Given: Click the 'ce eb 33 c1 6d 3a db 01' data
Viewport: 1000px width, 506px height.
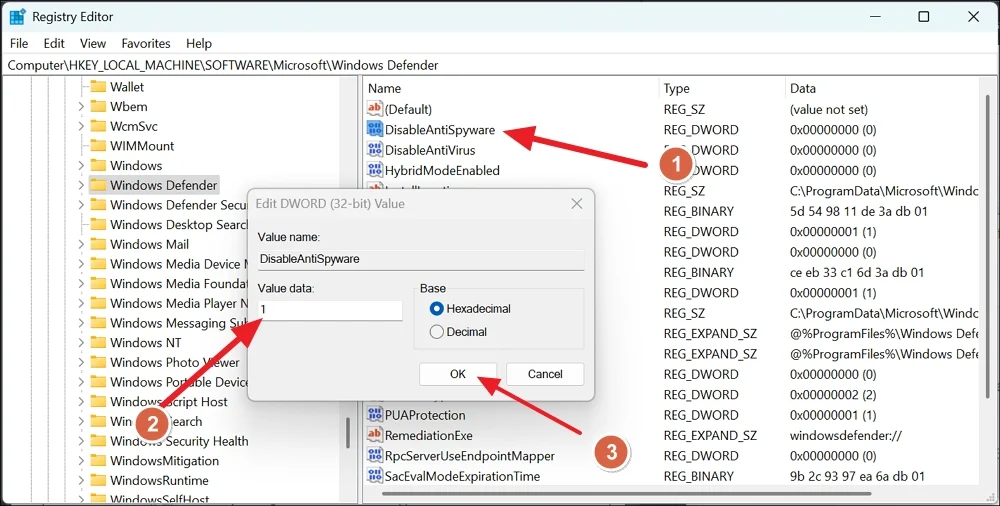Looking at the screenshot, I should tap(857, 272).
